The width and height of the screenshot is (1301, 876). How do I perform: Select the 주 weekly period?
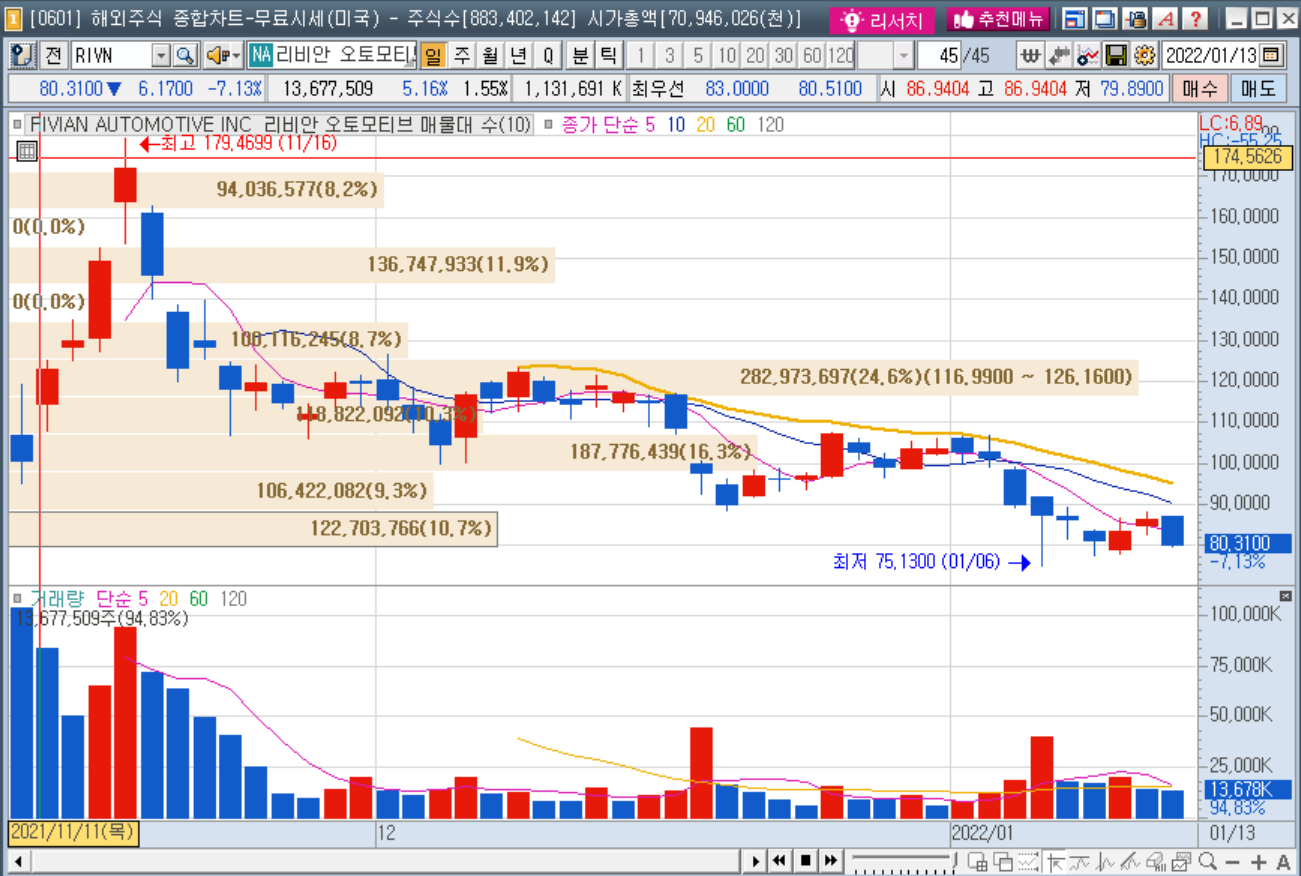click(x=462, y=55)
